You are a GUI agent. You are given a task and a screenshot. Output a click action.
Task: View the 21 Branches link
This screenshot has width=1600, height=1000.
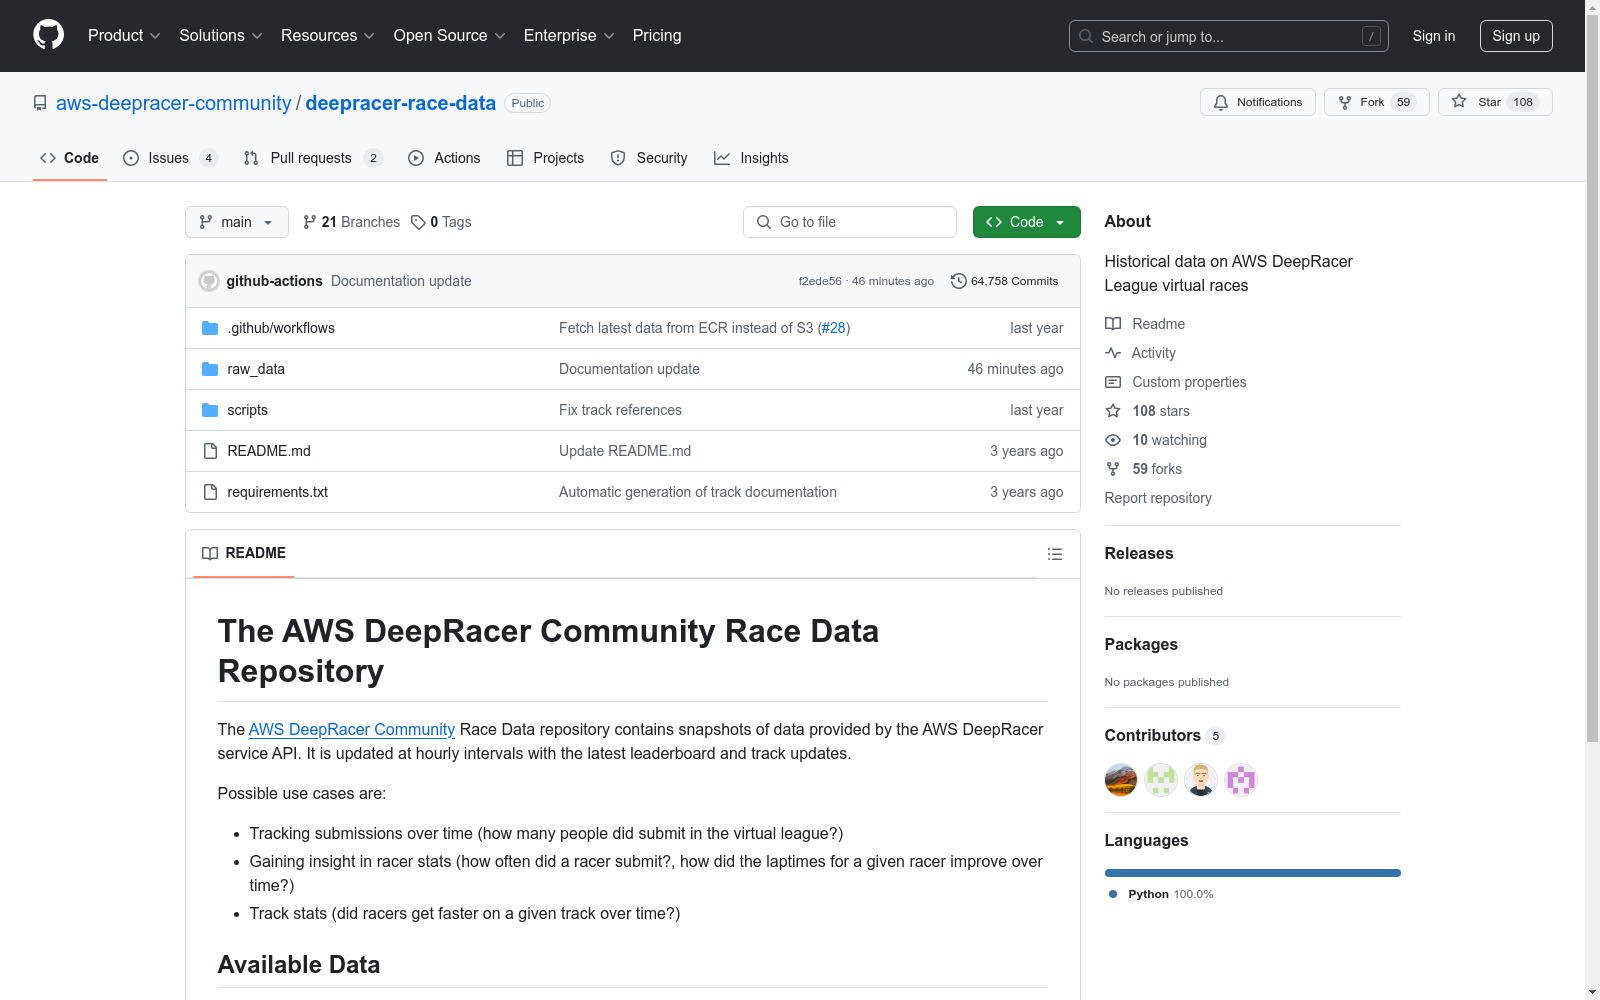(x=351, y=222)
